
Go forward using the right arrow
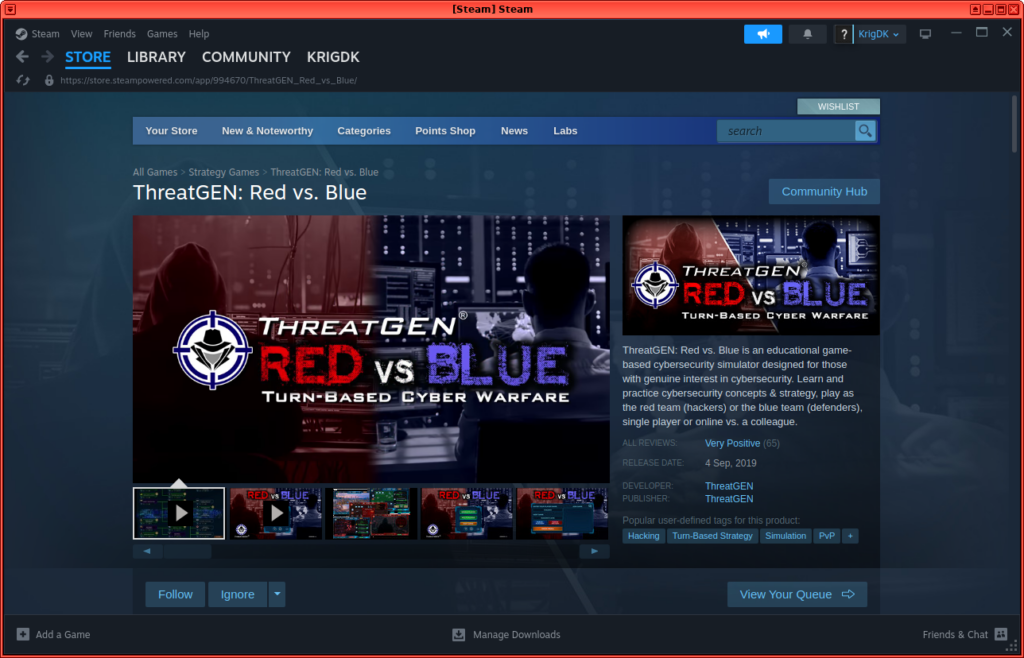47,57
